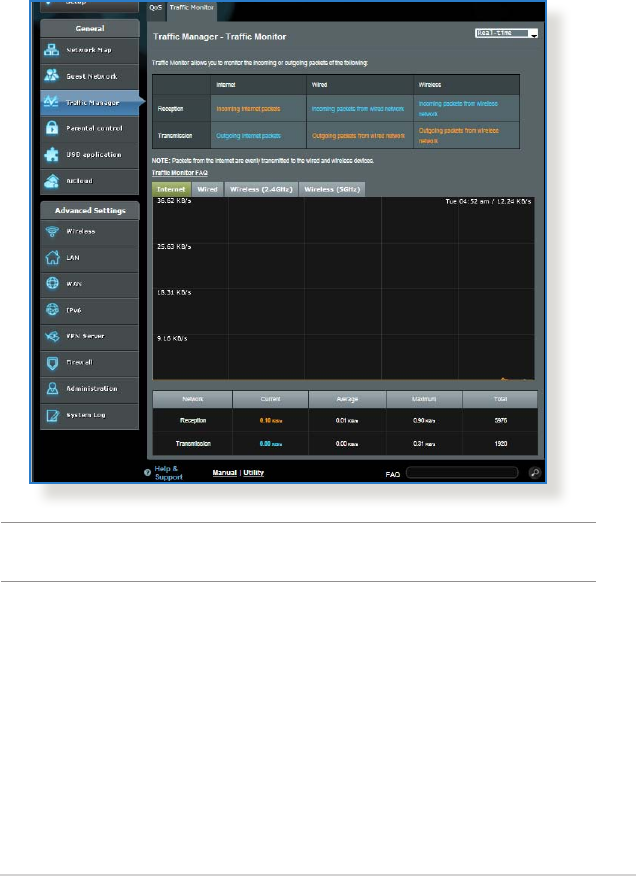
Task: Click the IPv6 globe icon
Action: (52, 310)
